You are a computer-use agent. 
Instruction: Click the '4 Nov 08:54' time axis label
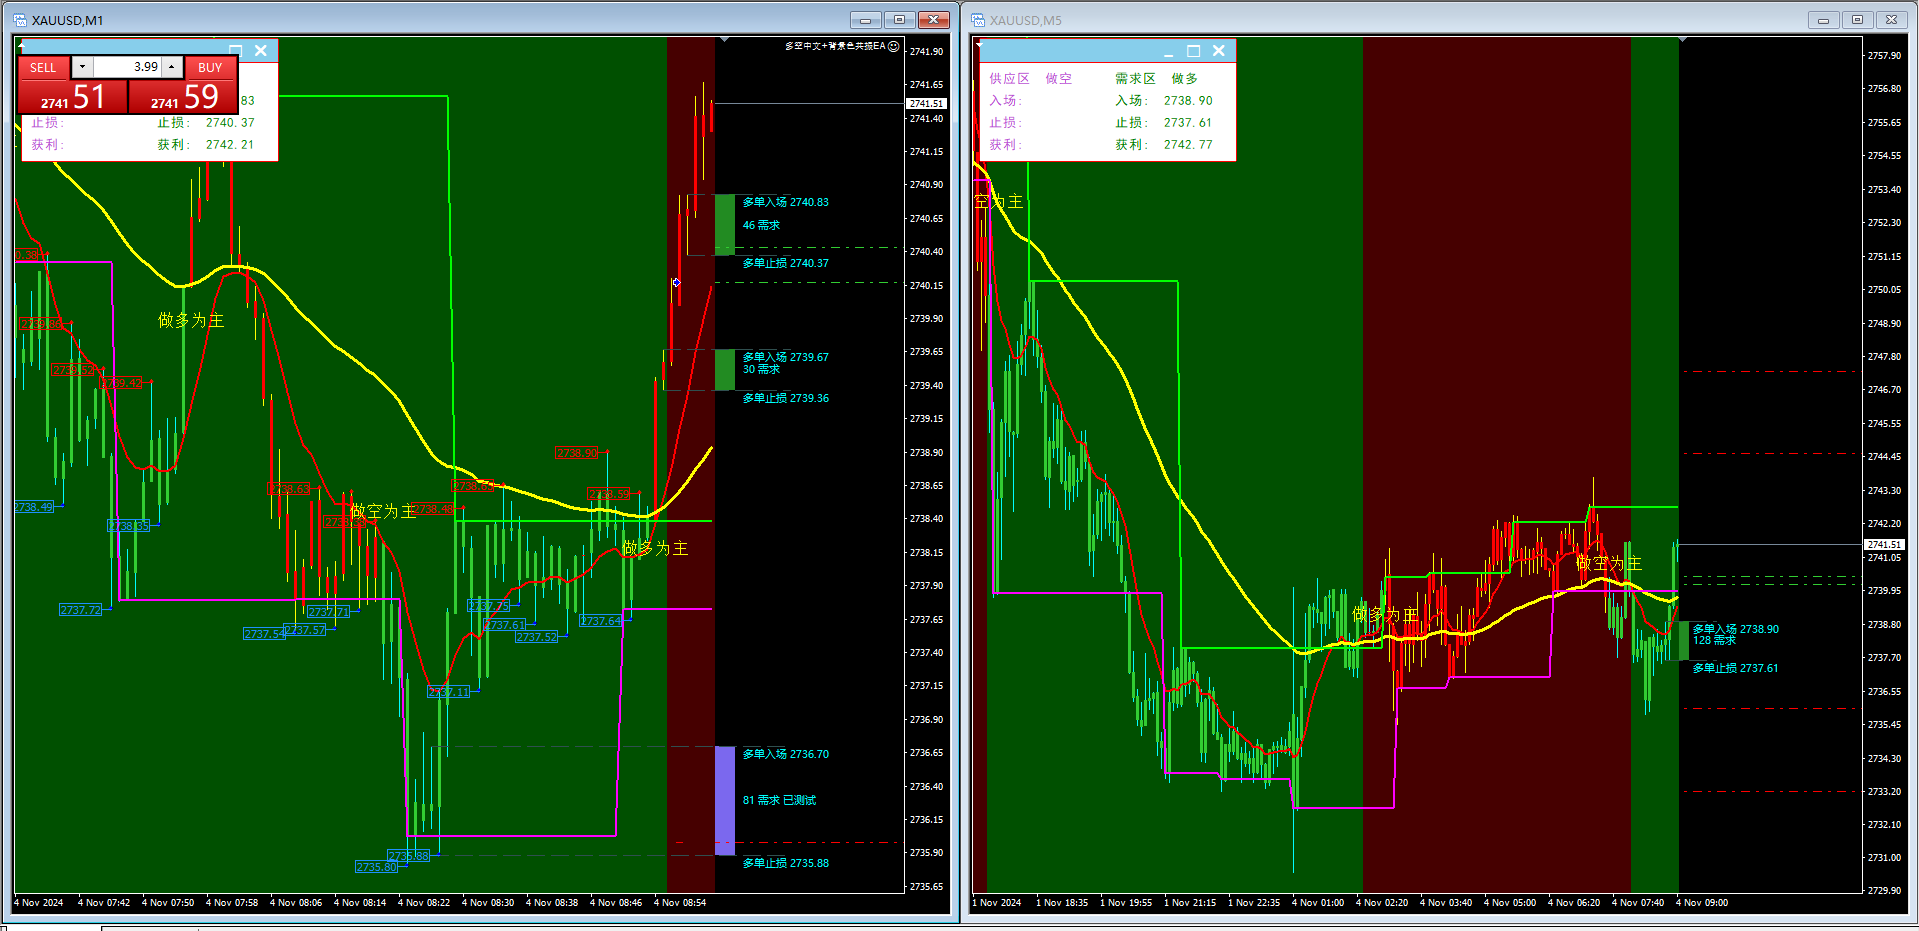pyautogui.click(x=680, y=903)
